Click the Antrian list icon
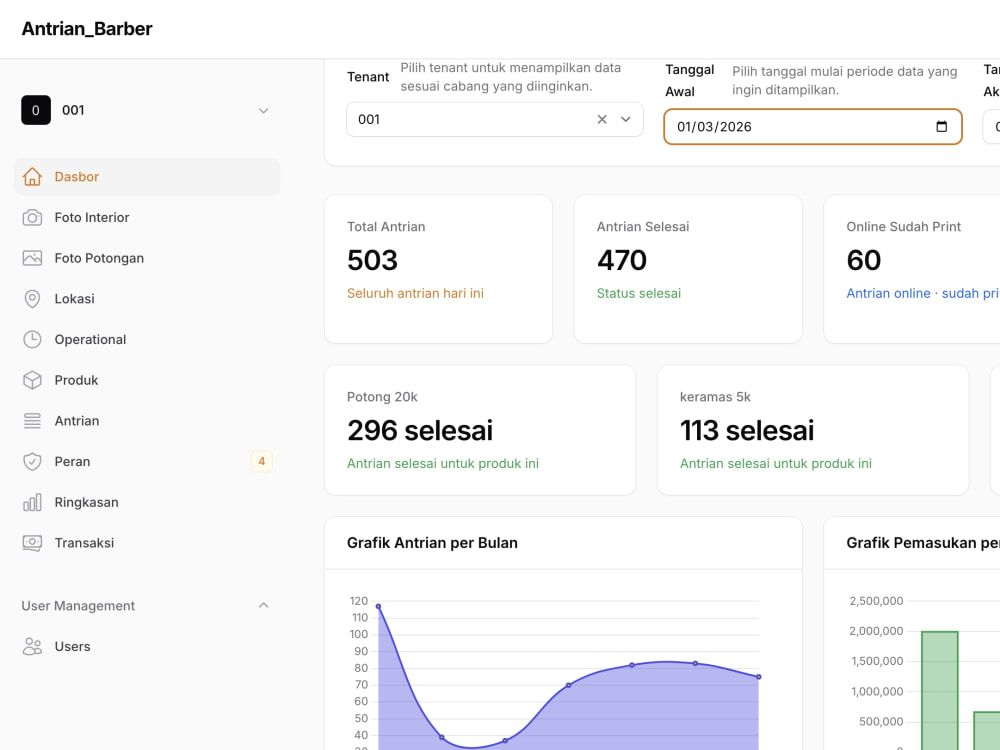This screenshot has height=750, width=1000. pos(32,421)
